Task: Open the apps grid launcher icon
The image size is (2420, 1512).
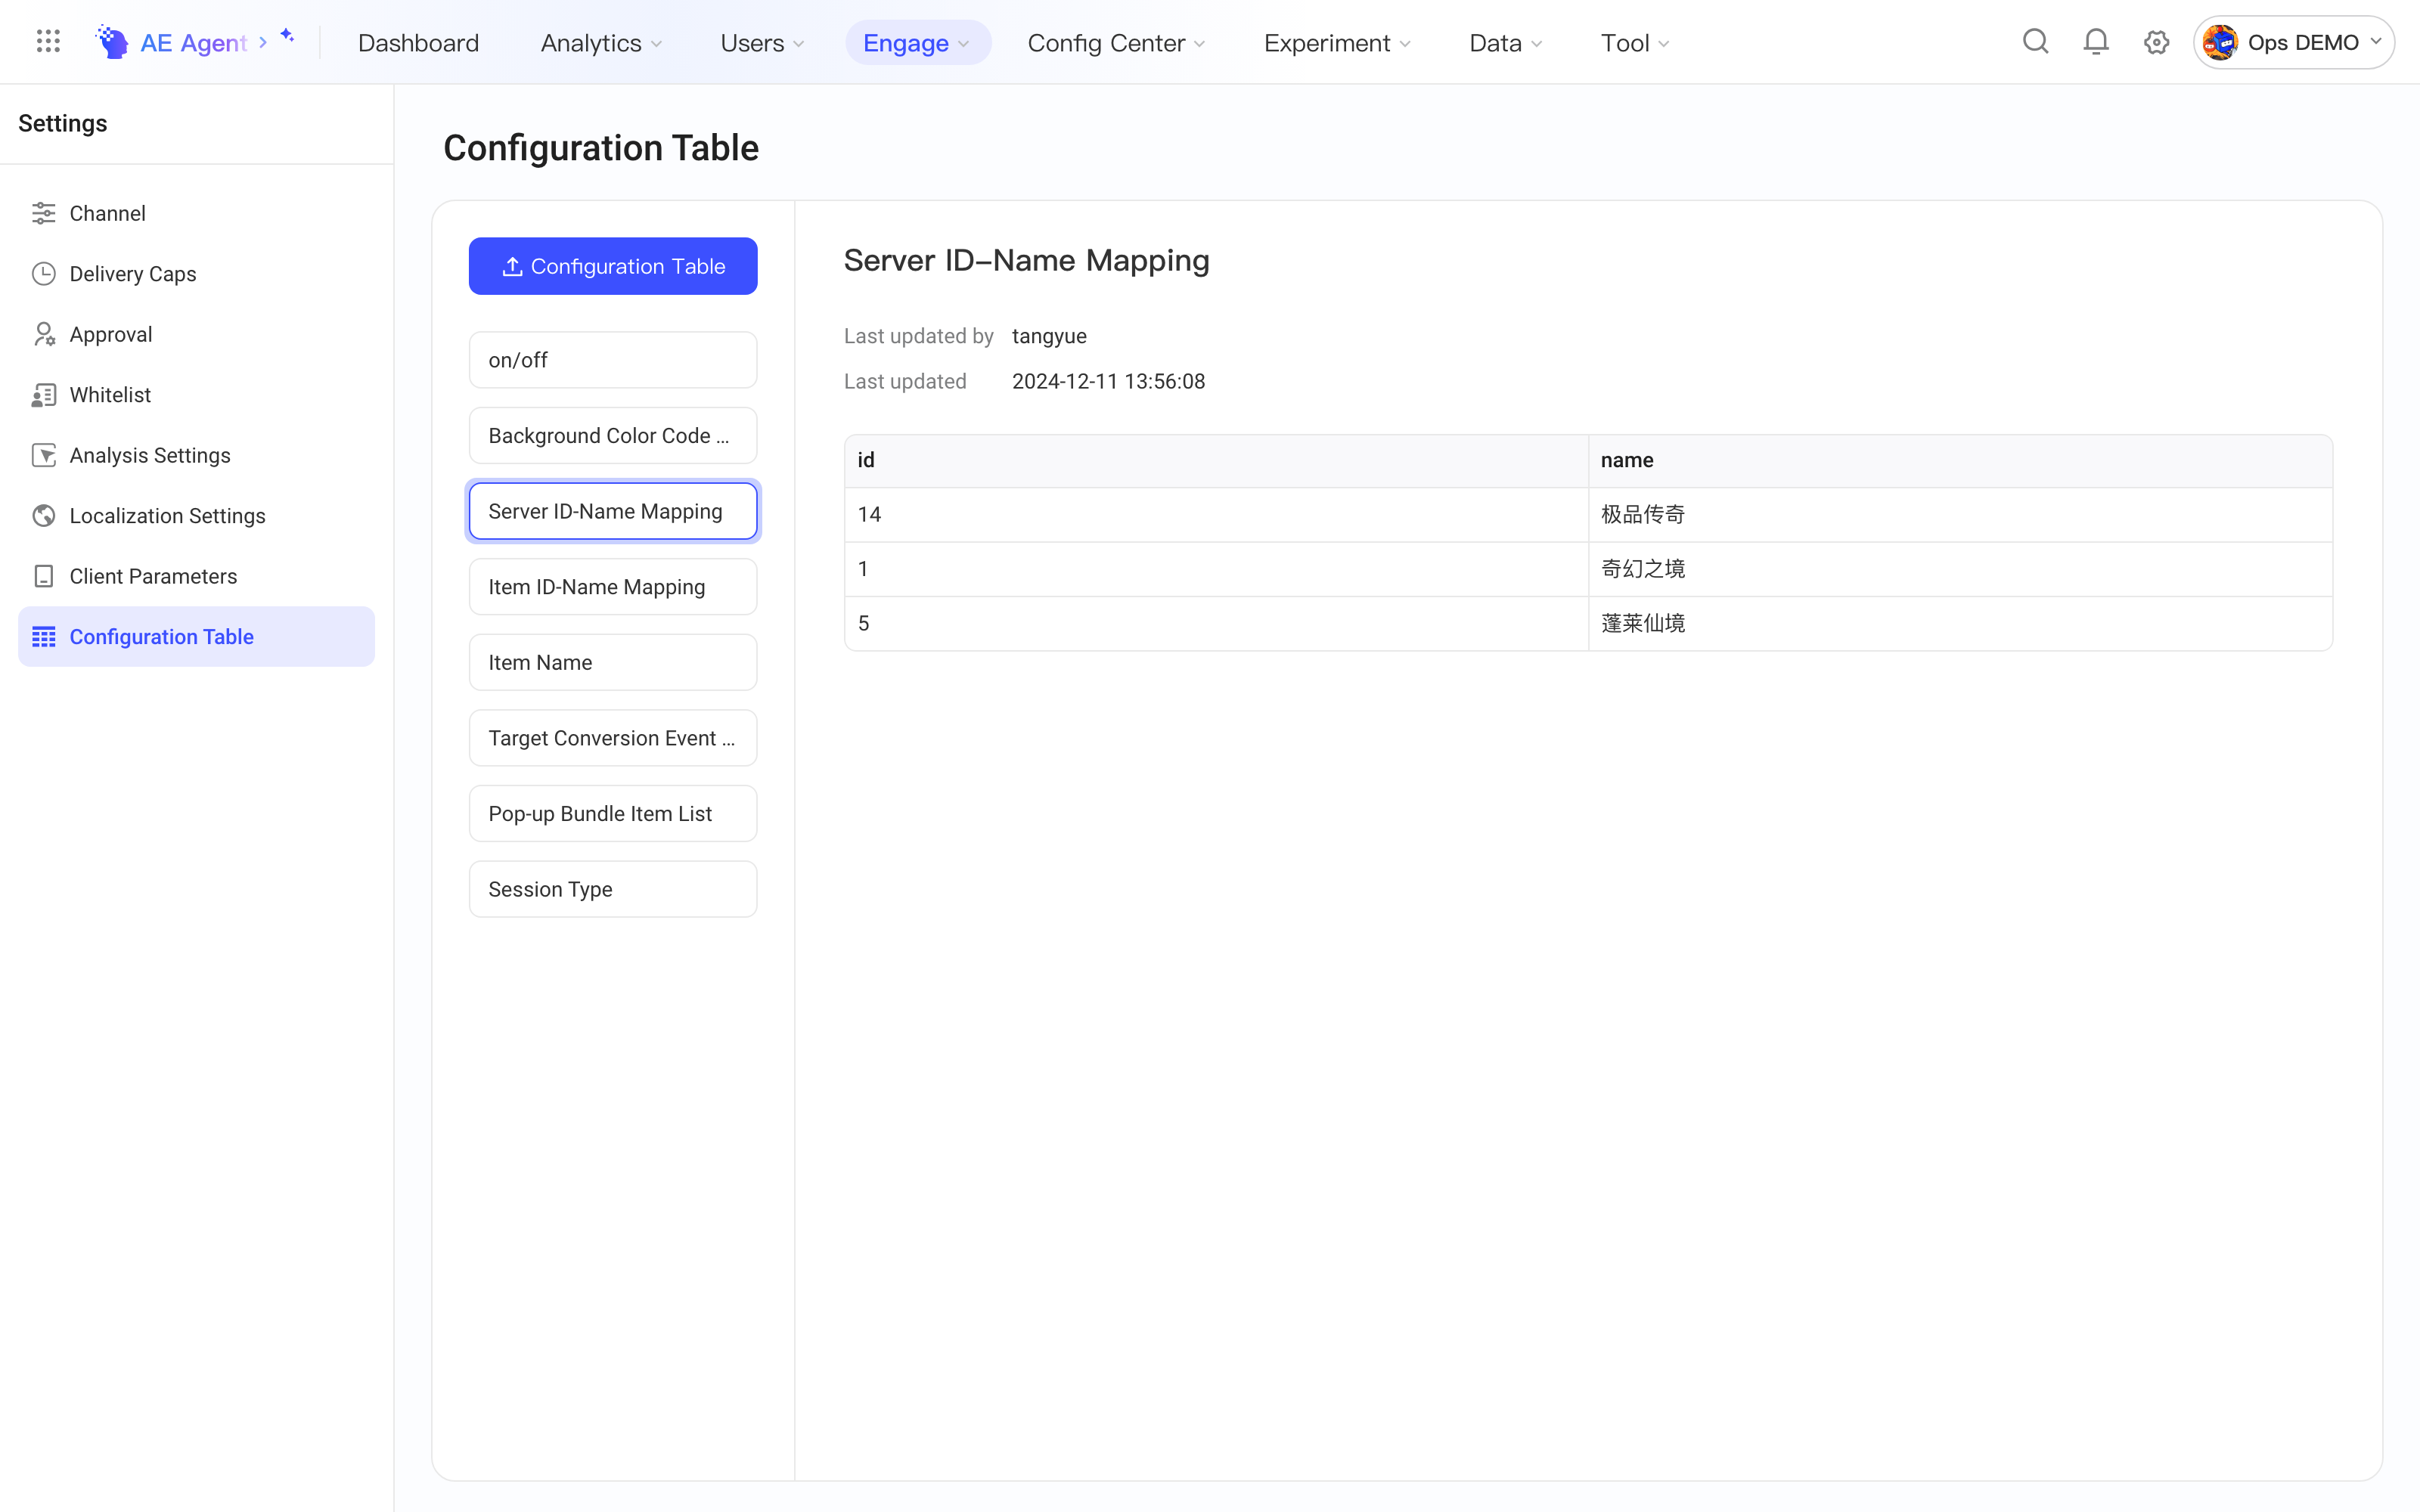Action: (48, 42)
